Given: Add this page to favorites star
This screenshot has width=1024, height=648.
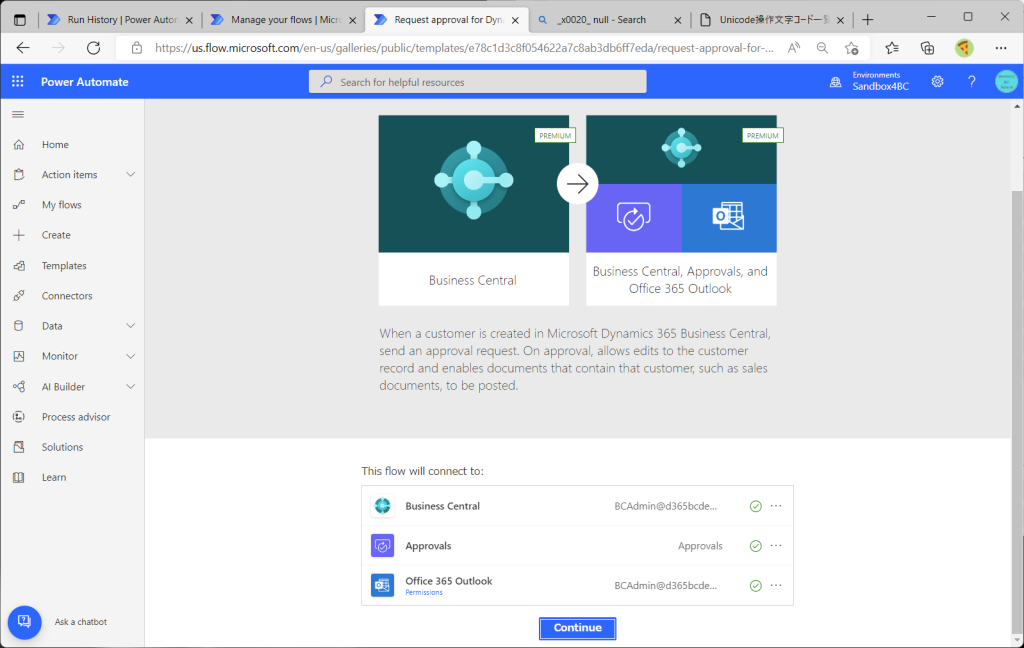Looking at the screenshot, I should (x=852, y=48).
